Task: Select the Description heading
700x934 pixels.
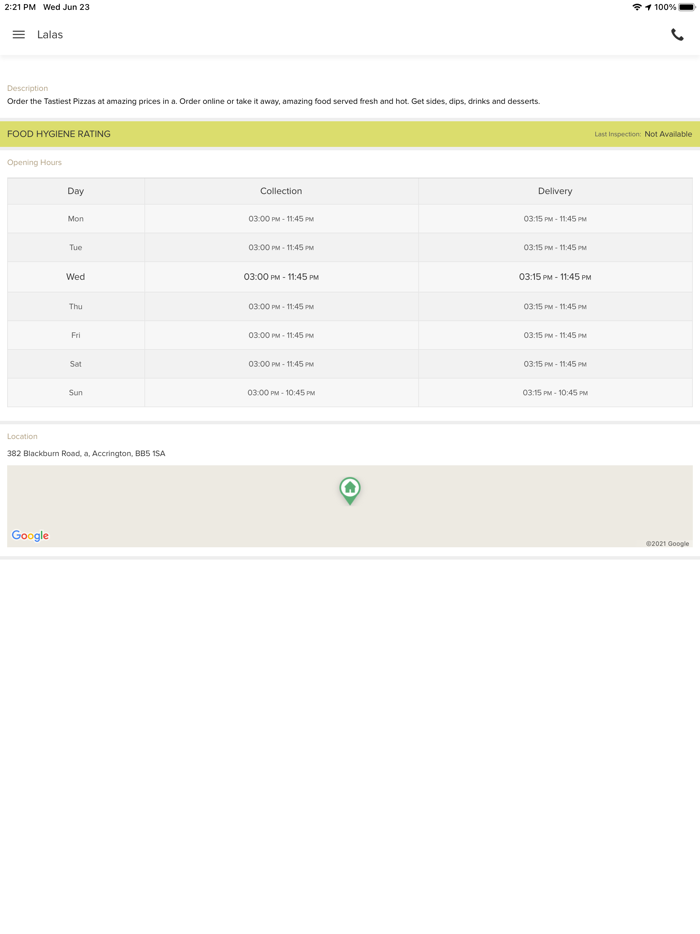Action: point(27,88)
